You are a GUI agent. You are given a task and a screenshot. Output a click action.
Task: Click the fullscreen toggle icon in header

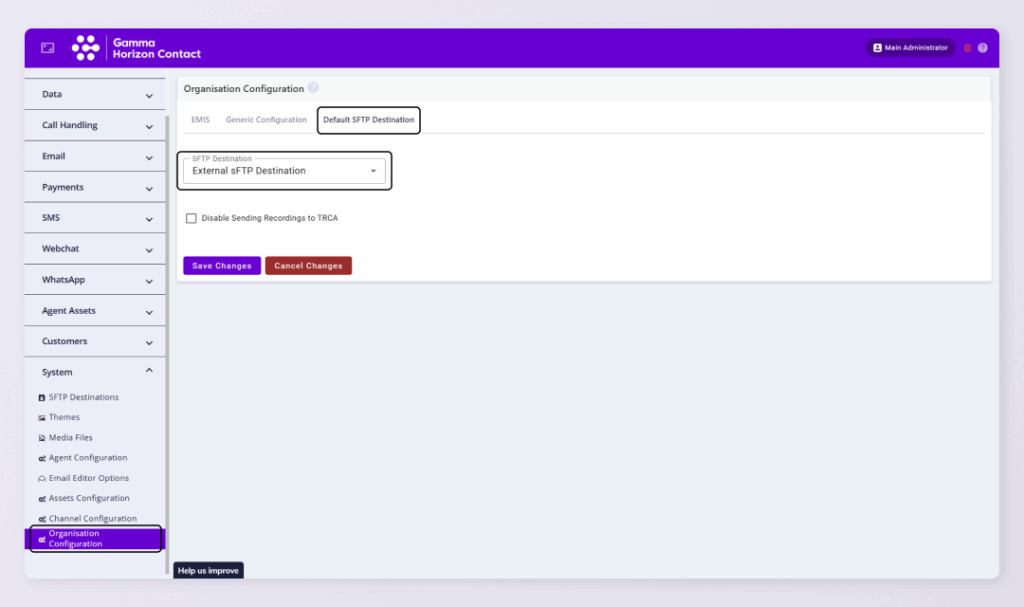point(47,48)
